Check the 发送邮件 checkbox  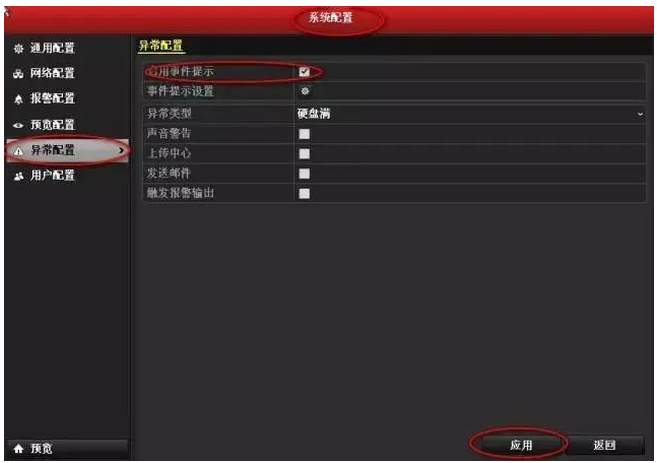305,173
